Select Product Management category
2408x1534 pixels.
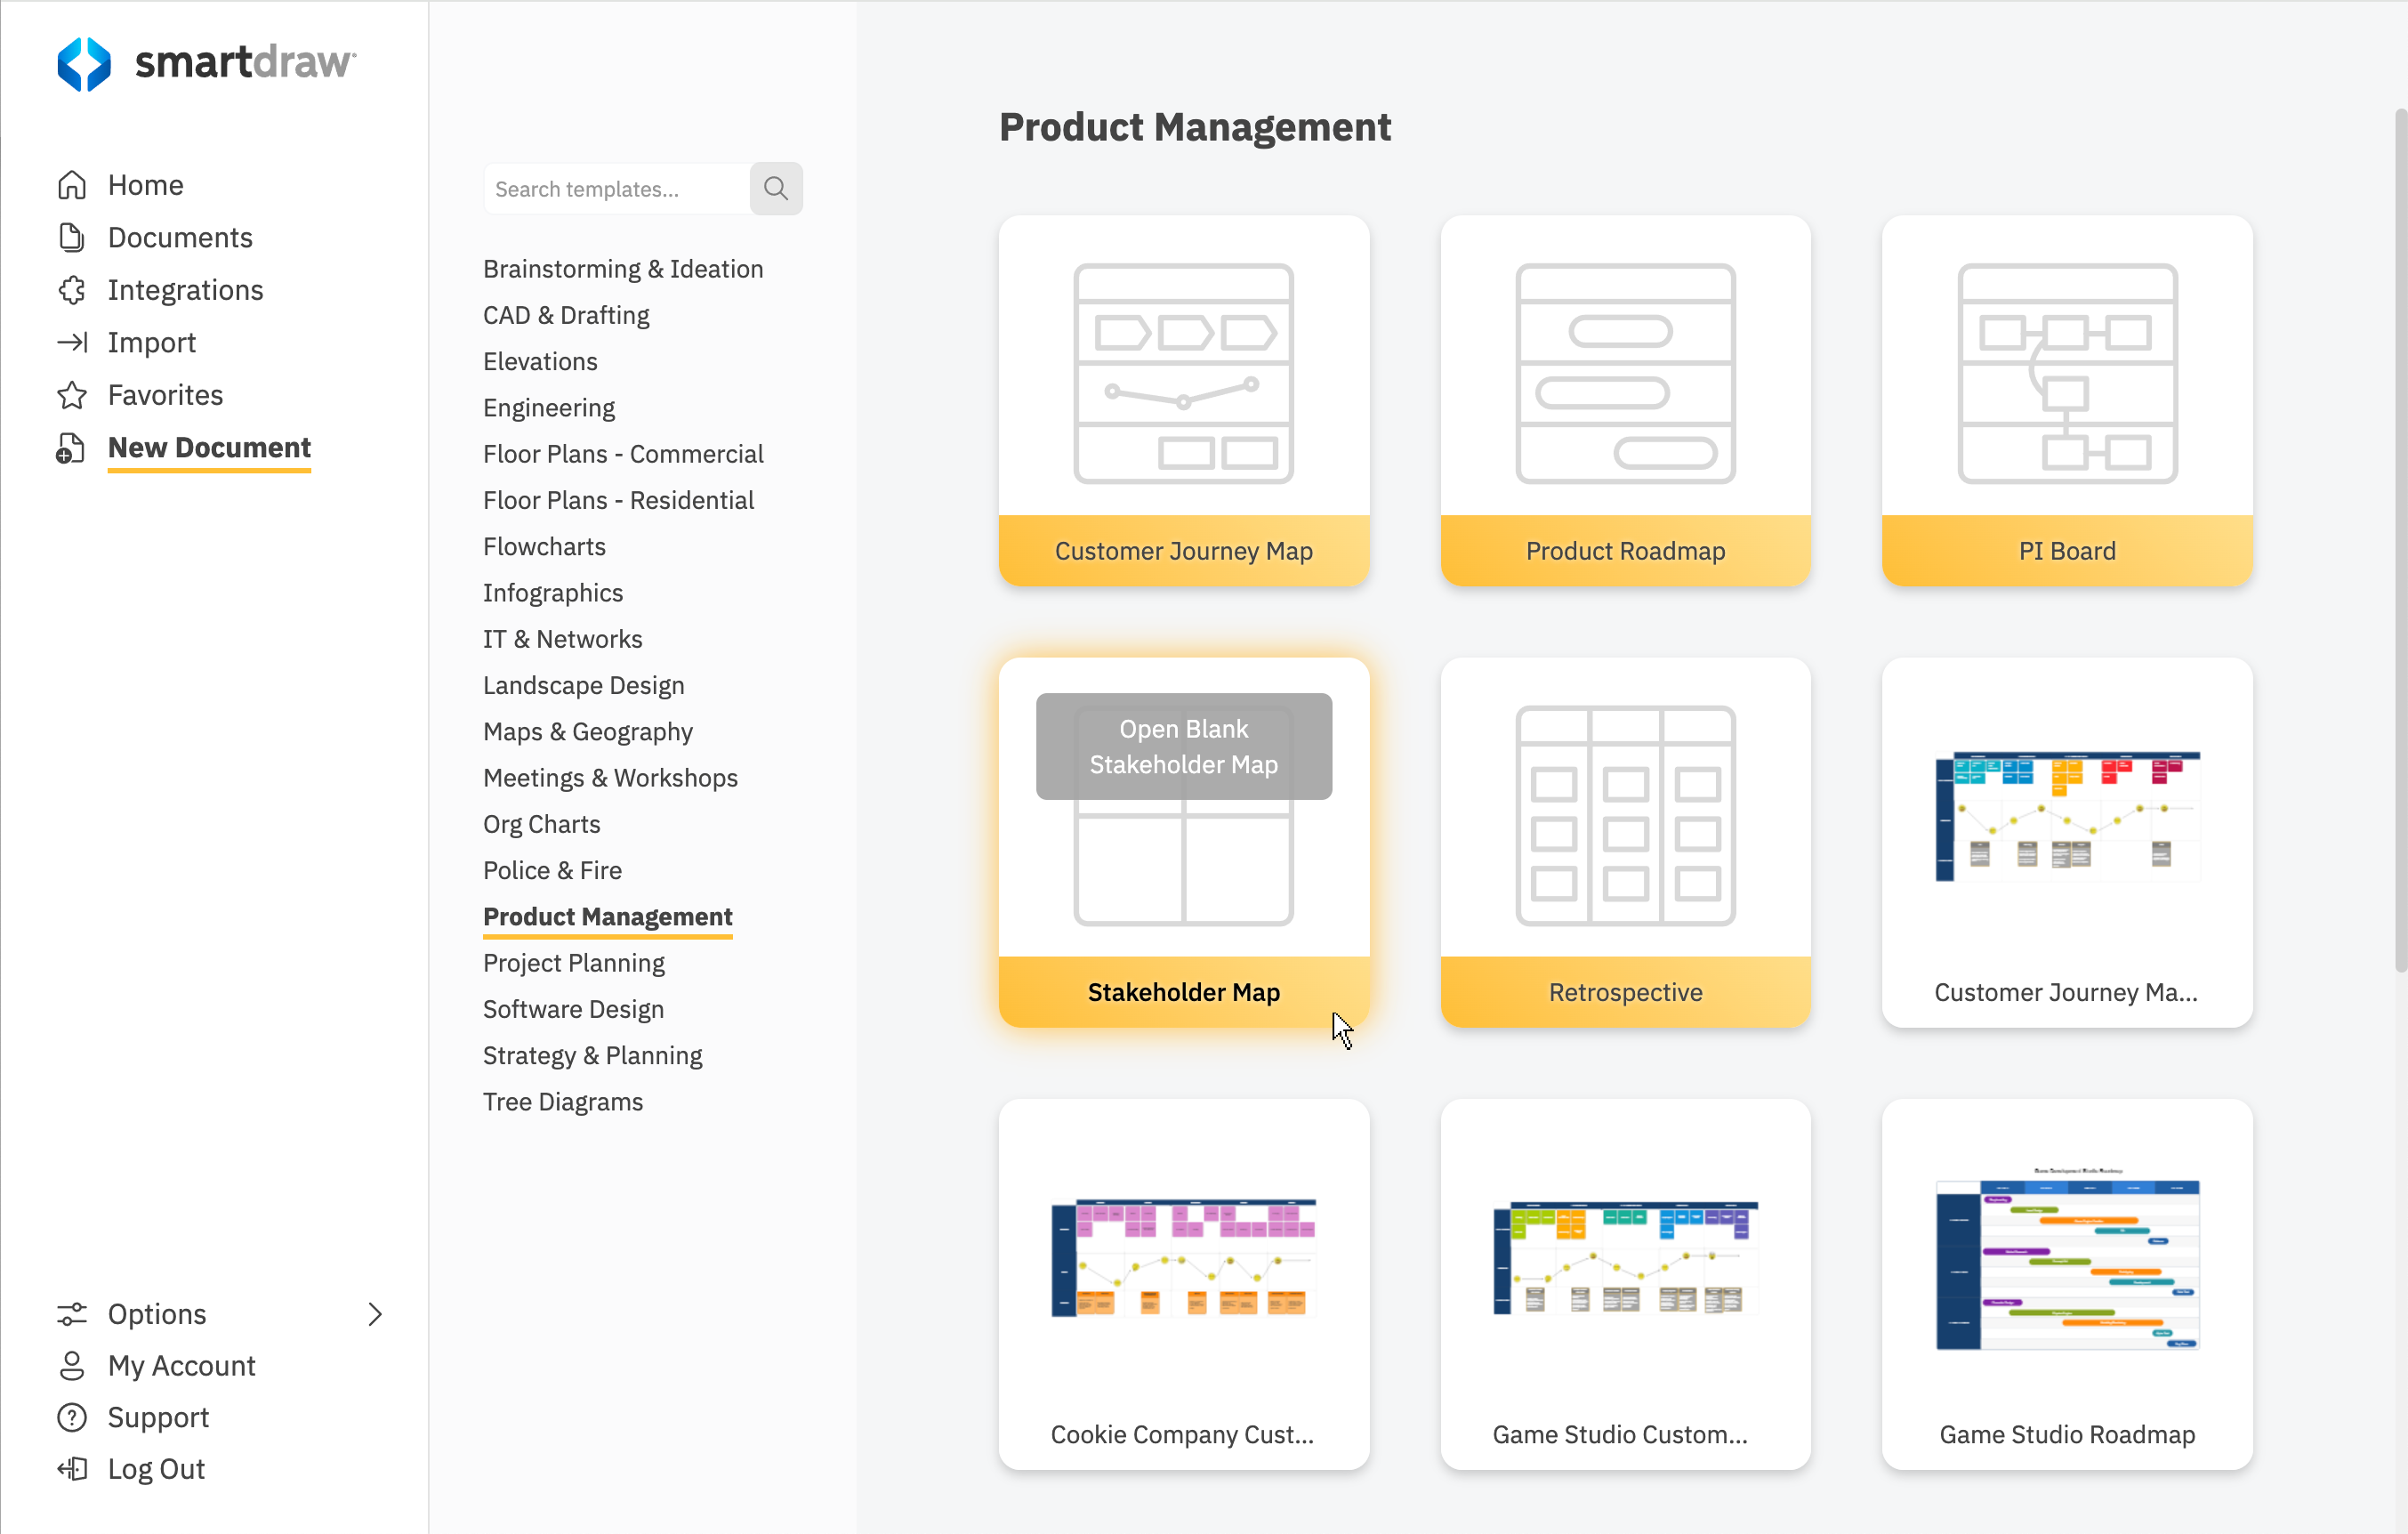(608, 916)
